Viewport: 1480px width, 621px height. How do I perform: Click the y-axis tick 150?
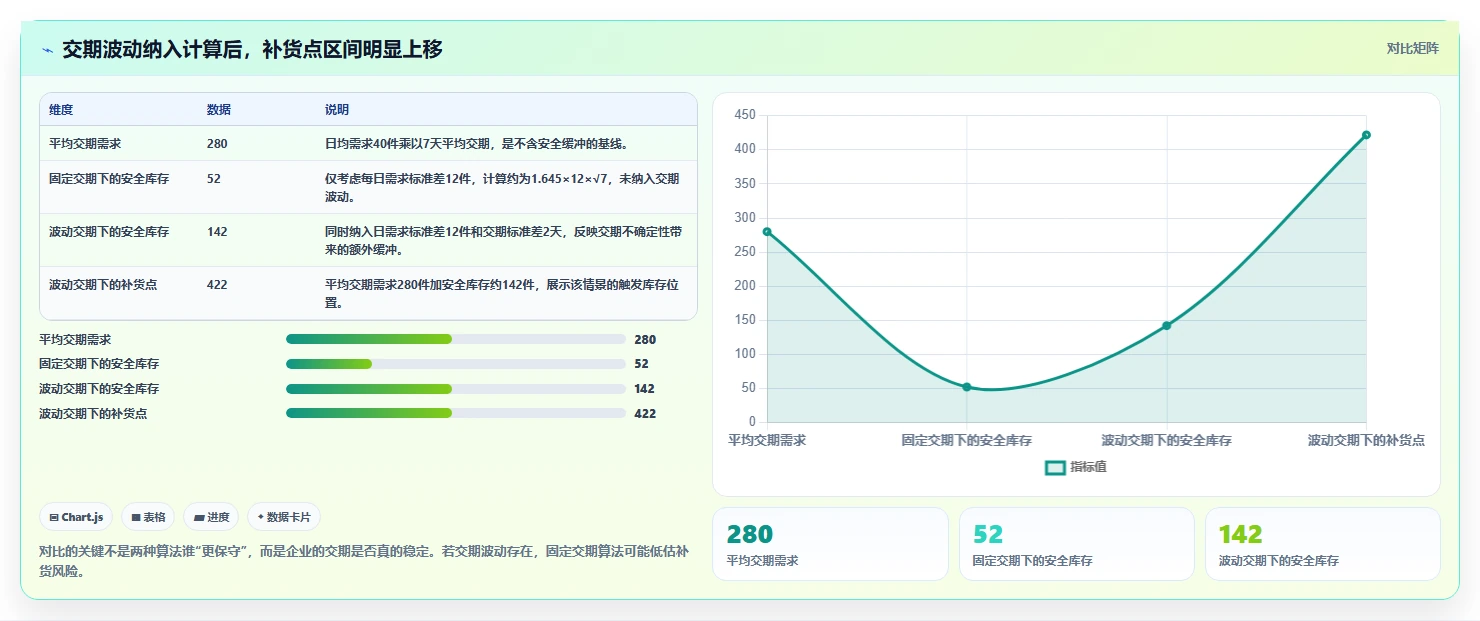pyautogui.click(x=744, y=320)
